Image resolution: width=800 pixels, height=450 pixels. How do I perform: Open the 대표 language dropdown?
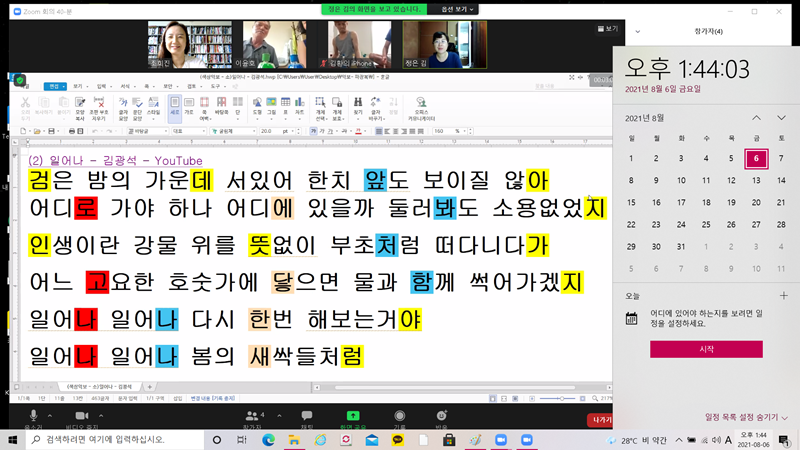click(188, 131)
